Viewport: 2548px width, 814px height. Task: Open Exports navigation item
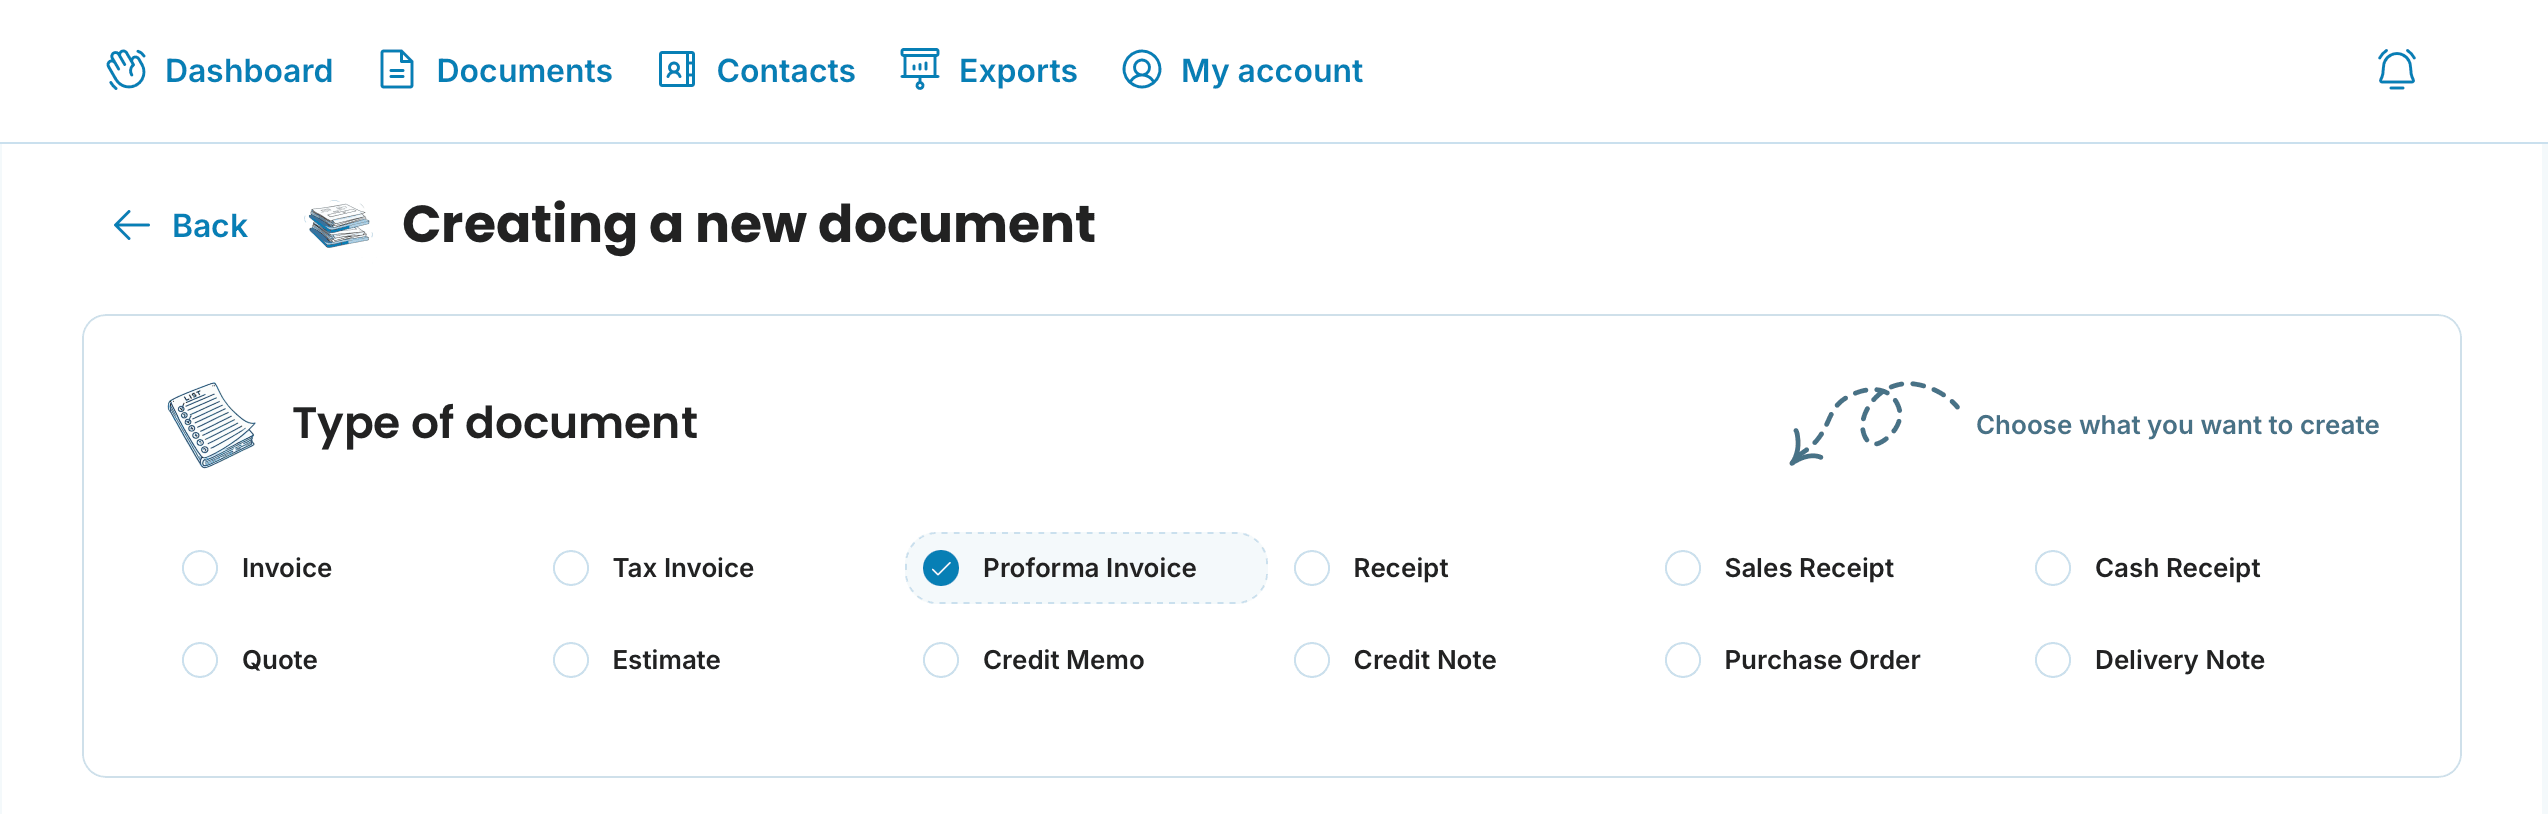pos(1018,71)
